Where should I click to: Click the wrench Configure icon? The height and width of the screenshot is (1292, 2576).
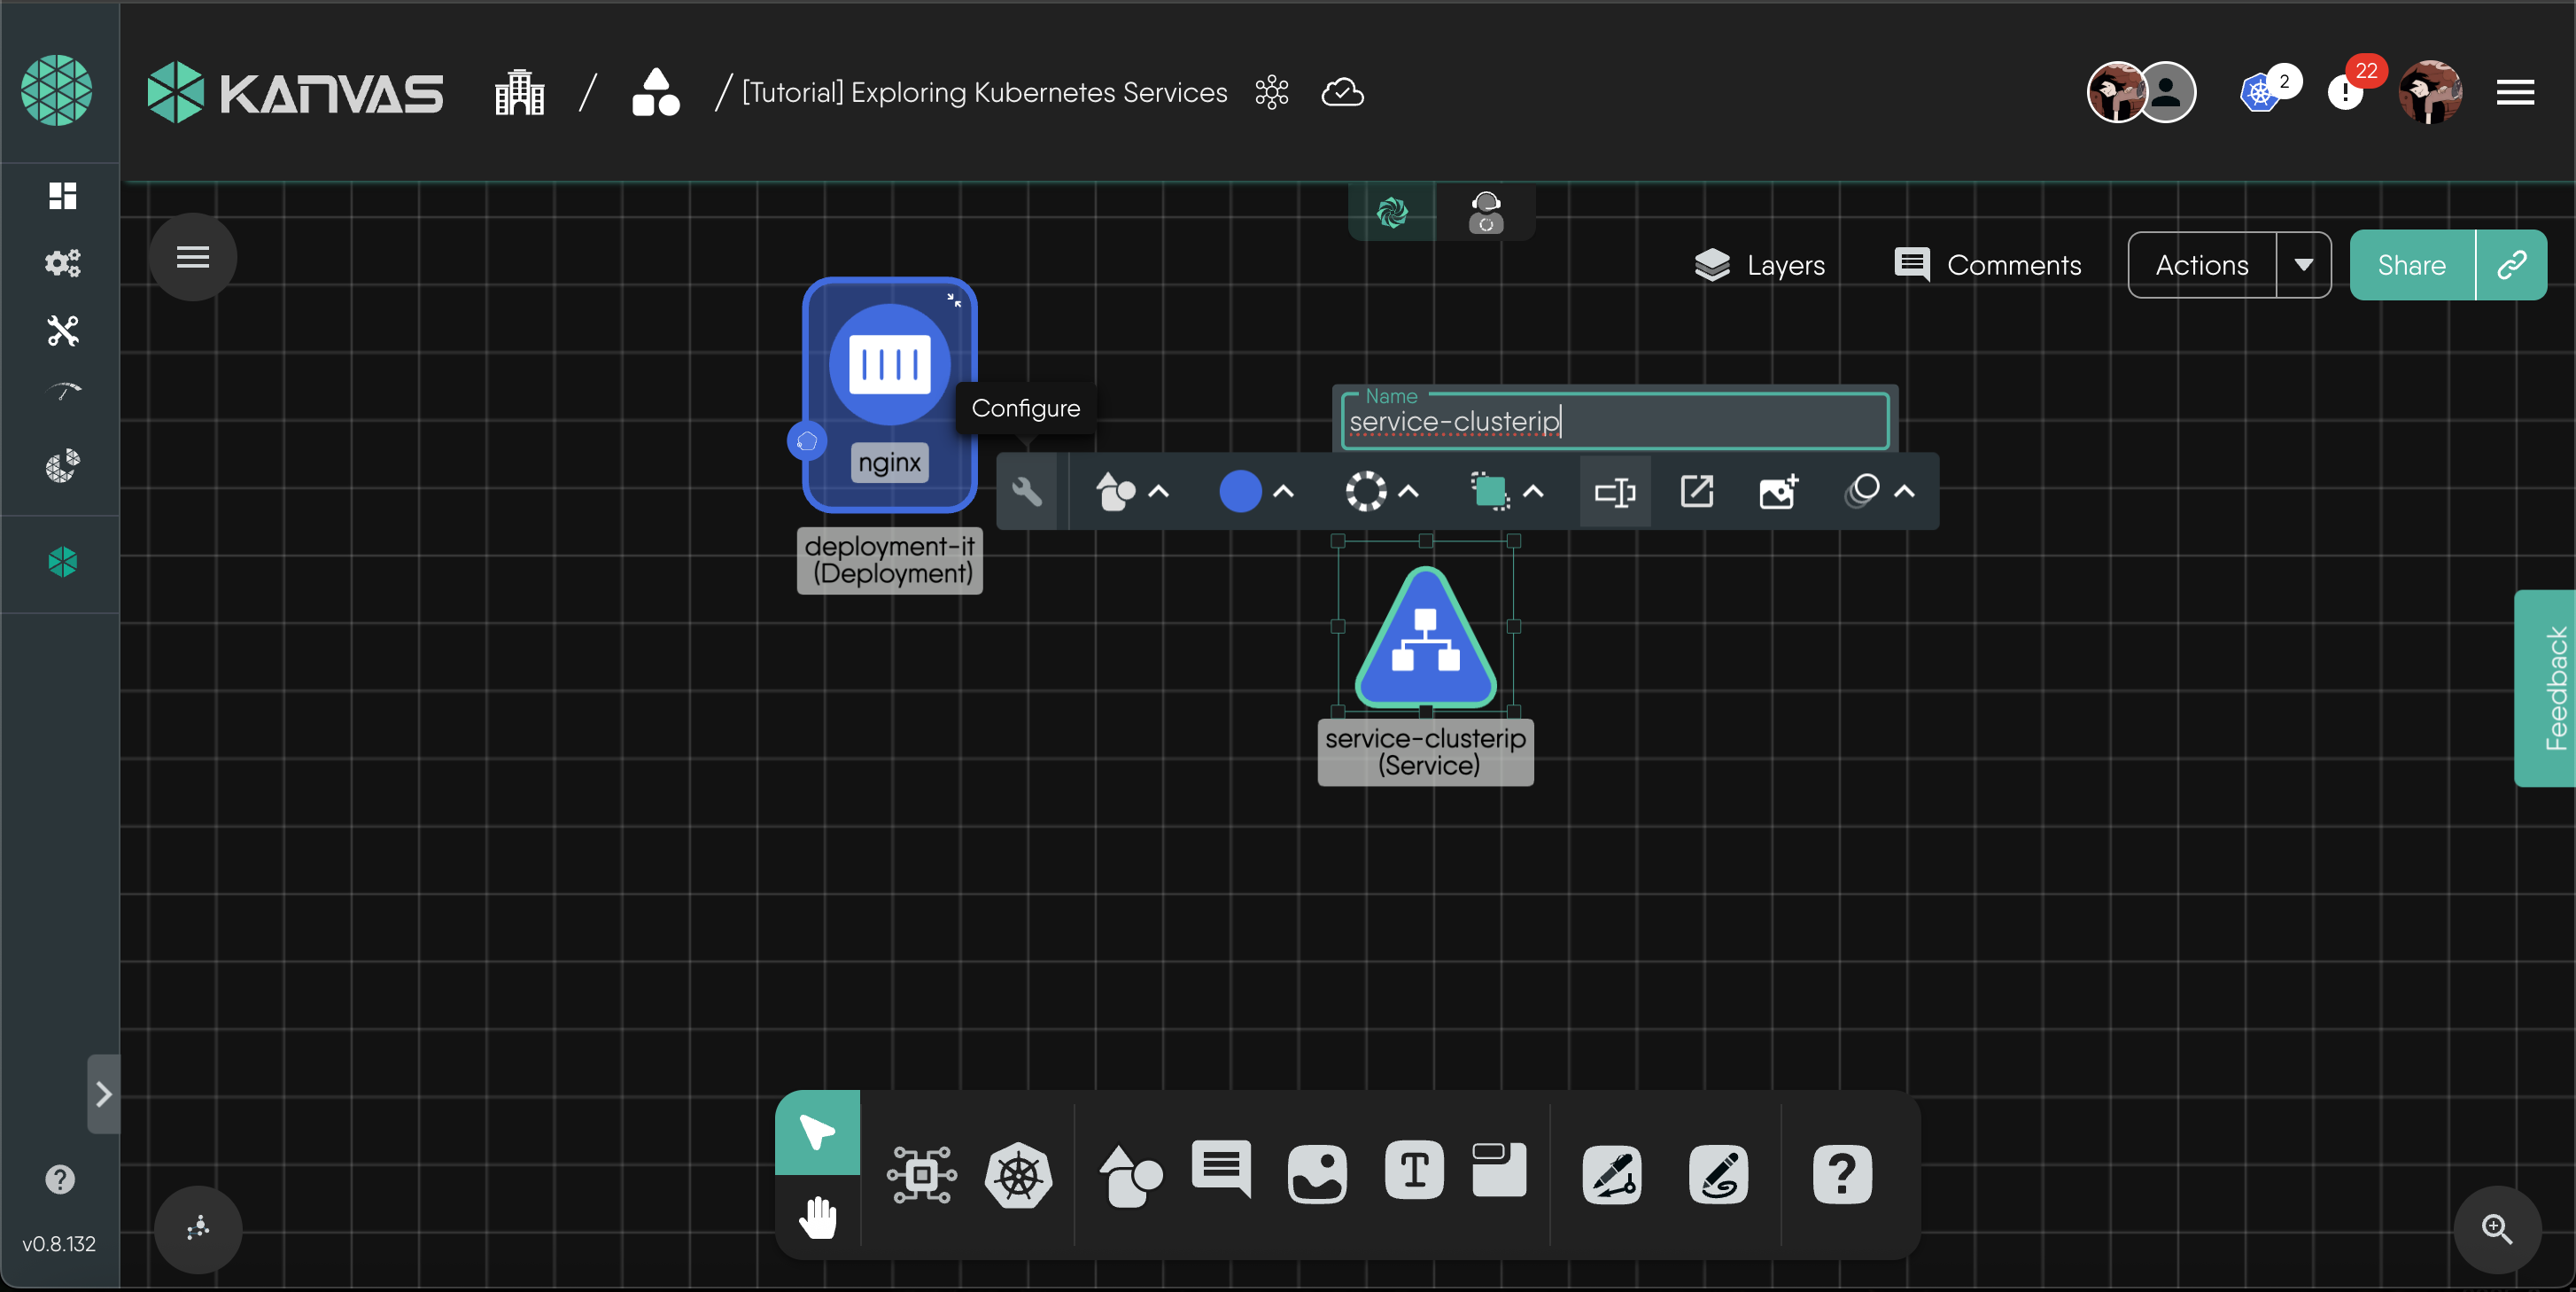1026,491
